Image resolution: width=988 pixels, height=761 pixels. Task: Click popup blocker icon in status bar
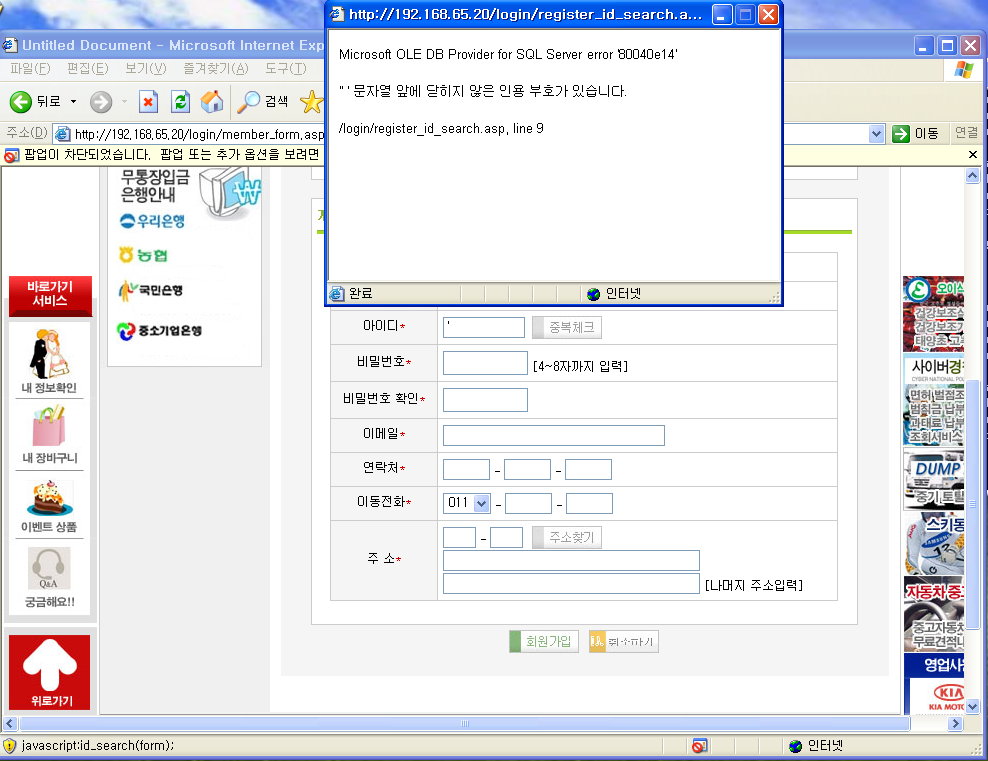tap(699, 746)
